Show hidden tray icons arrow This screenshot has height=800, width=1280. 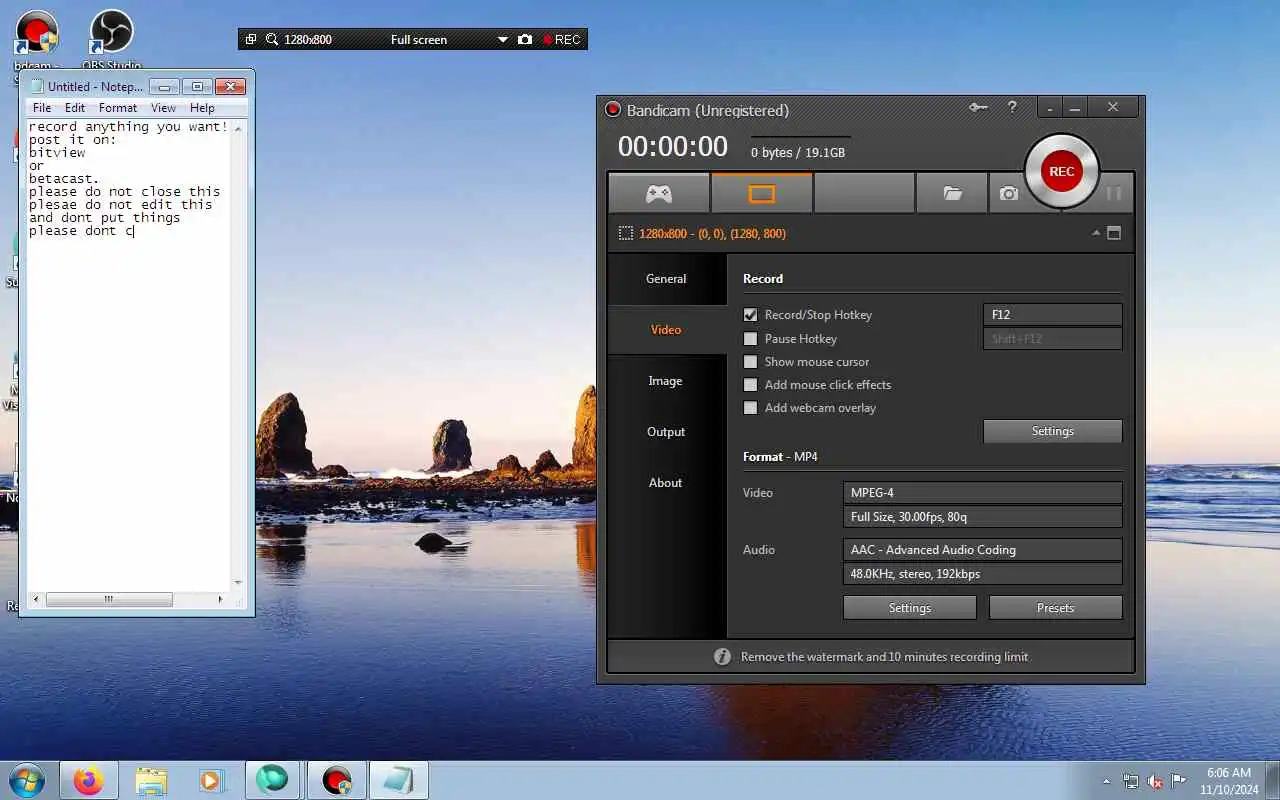click(1106, 781)
